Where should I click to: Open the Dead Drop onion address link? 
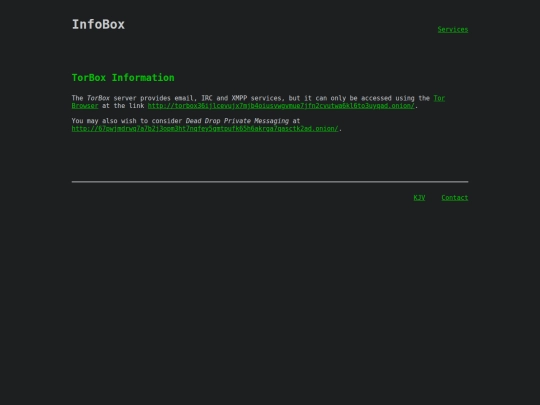205,128
